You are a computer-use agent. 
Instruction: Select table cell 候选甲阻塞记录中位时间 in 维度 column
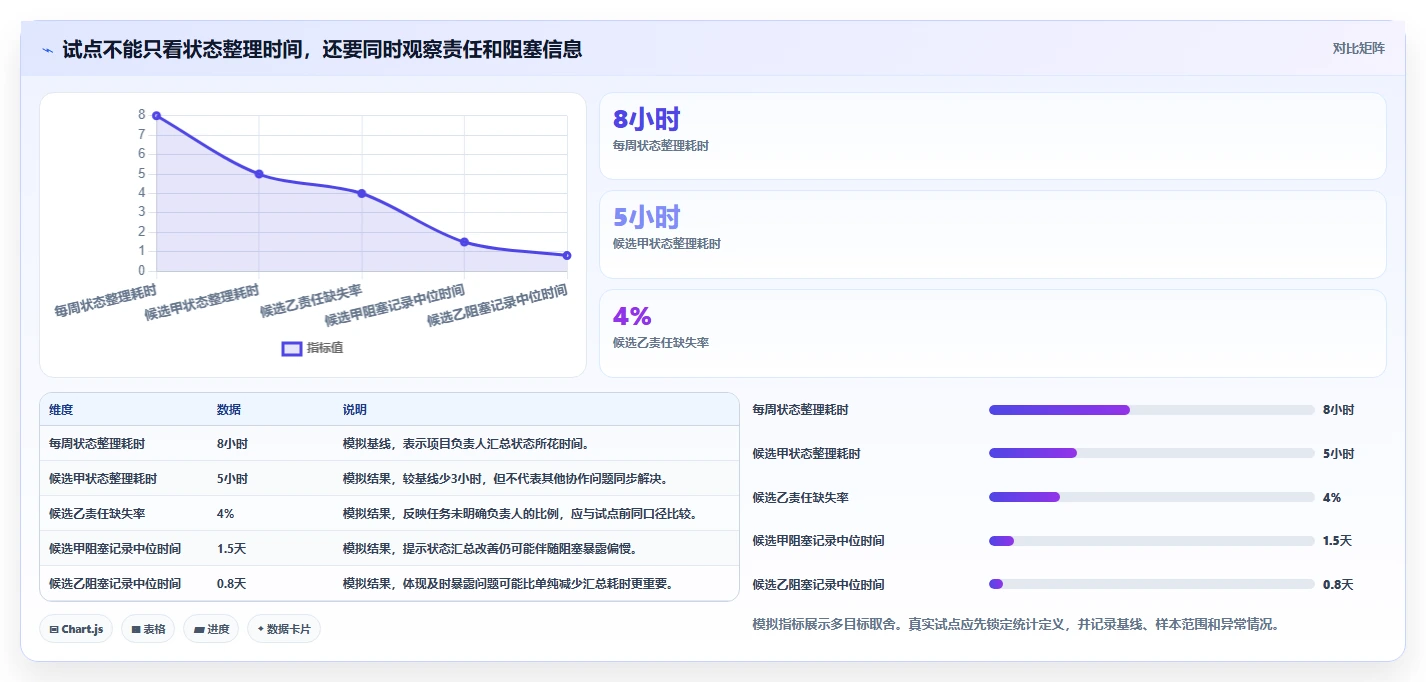point(115,549)
